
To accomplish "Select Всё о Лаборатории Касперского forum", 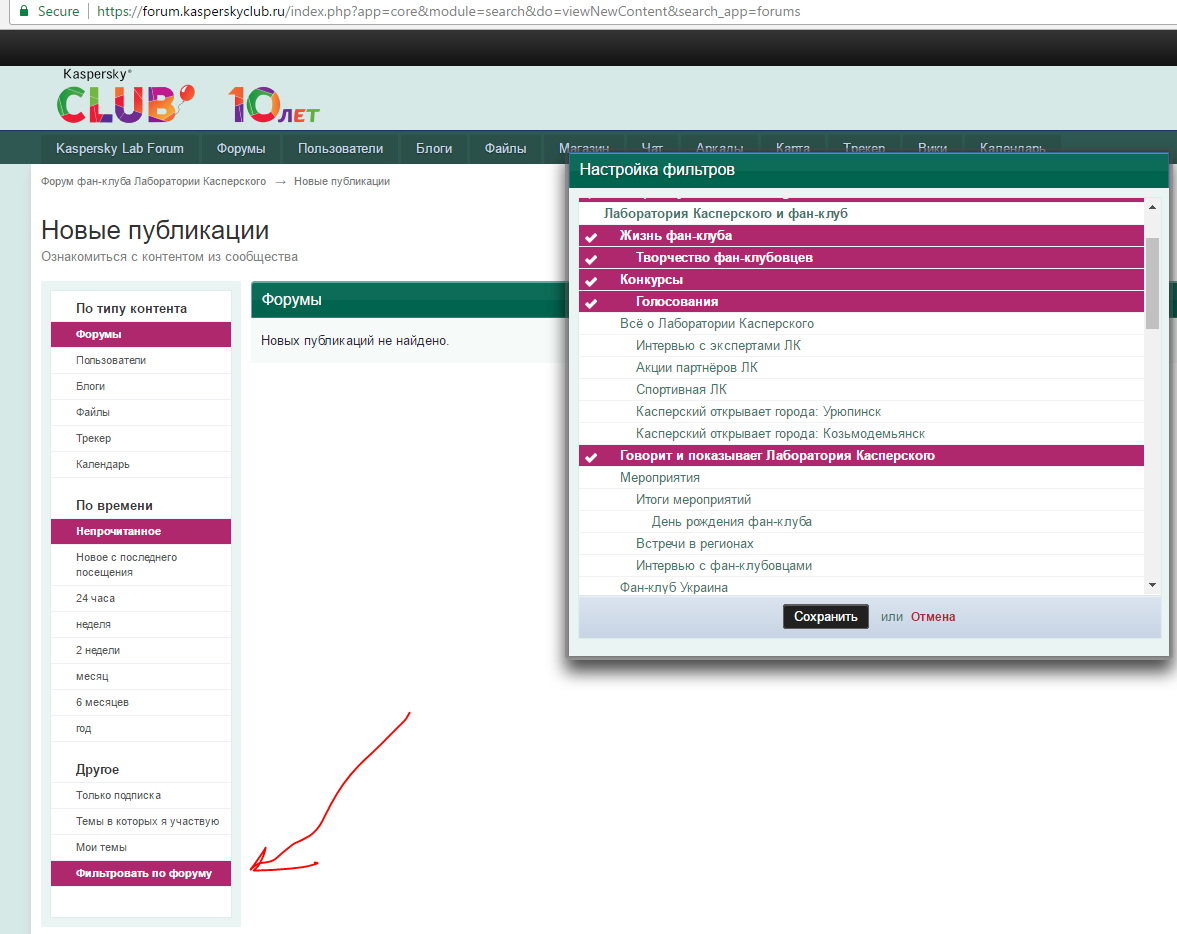I will pos(861,324).
